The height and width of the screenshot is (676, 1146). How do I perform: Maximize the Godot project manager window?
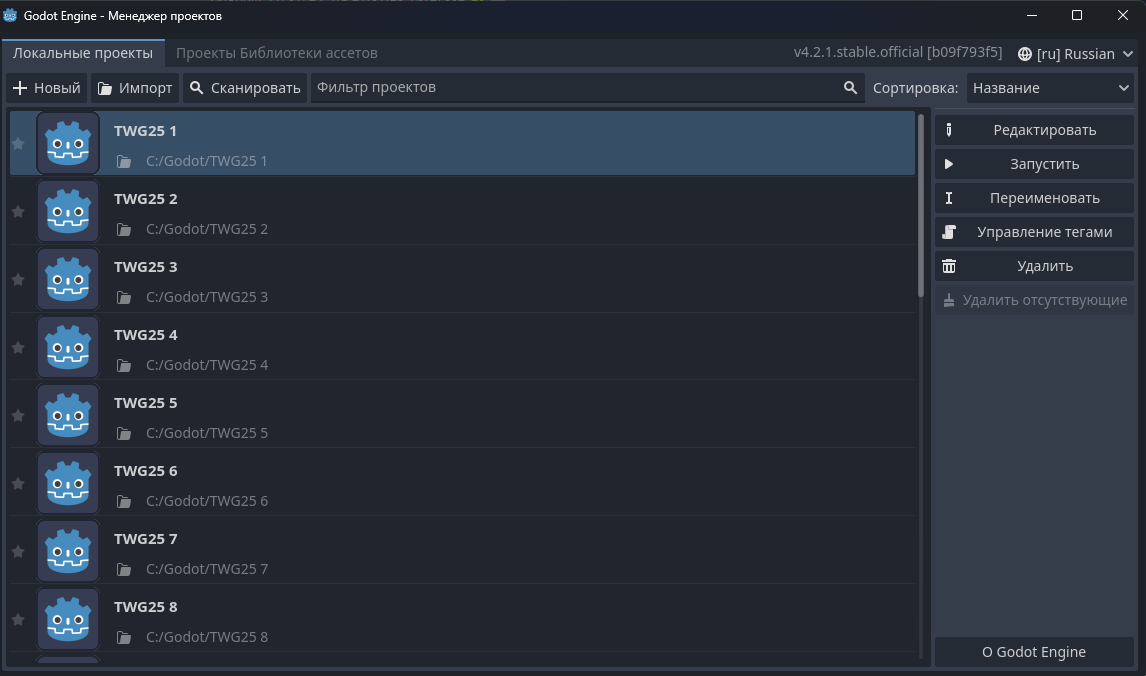(1077, 15)
